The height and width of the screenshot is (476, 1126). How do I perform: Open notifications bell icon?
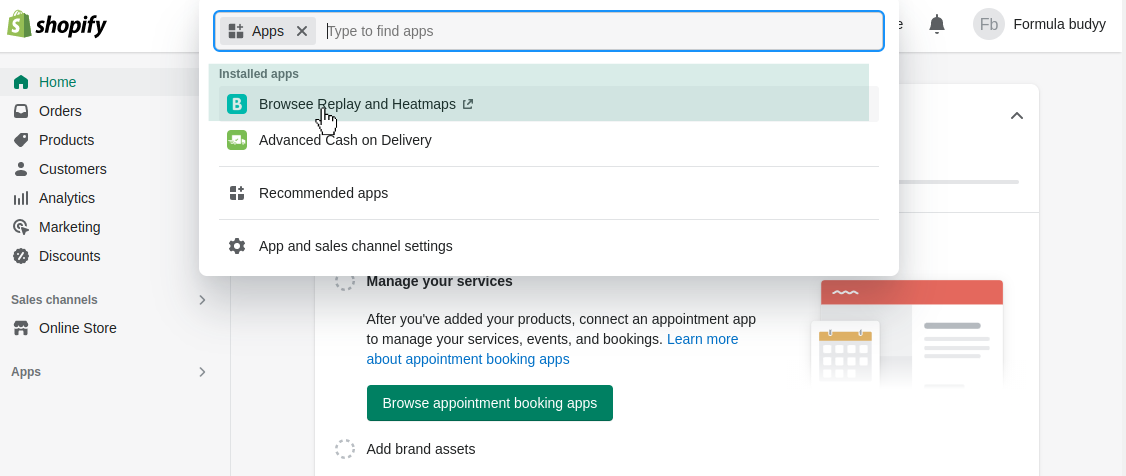click(936, 24)
